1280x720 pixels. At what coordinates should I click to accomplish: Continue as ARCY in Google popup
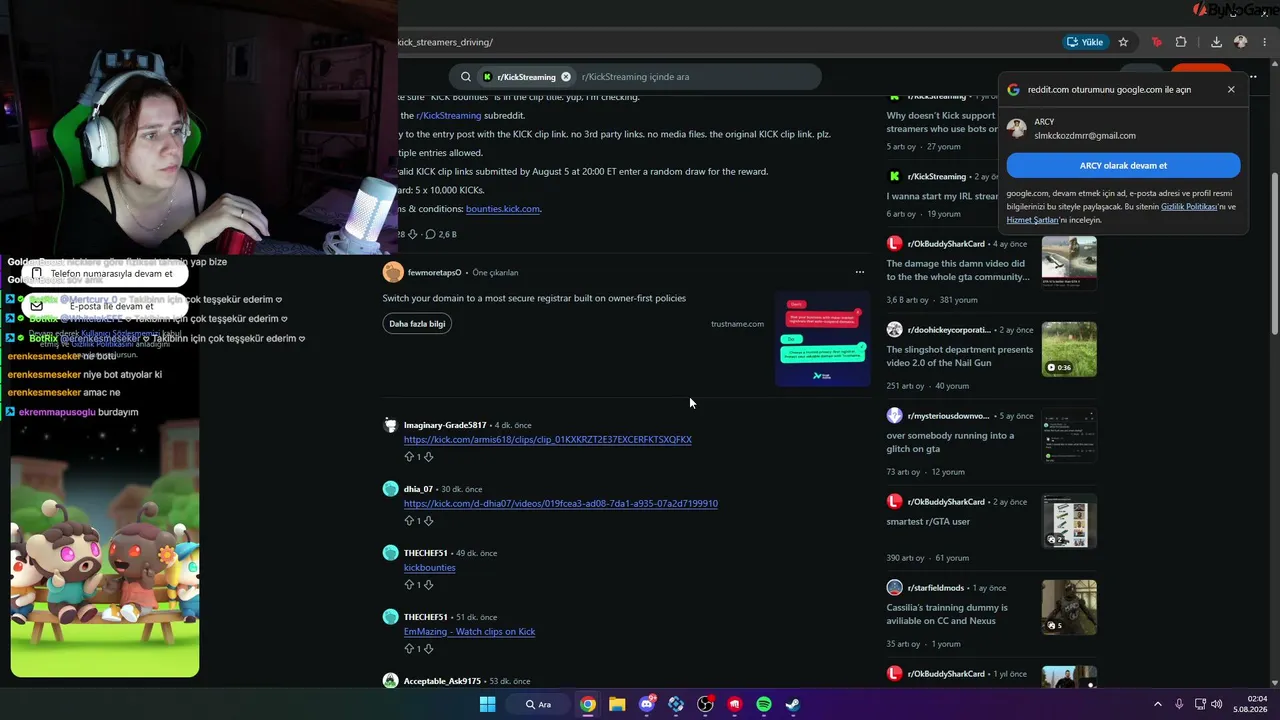coord(1123,166)
